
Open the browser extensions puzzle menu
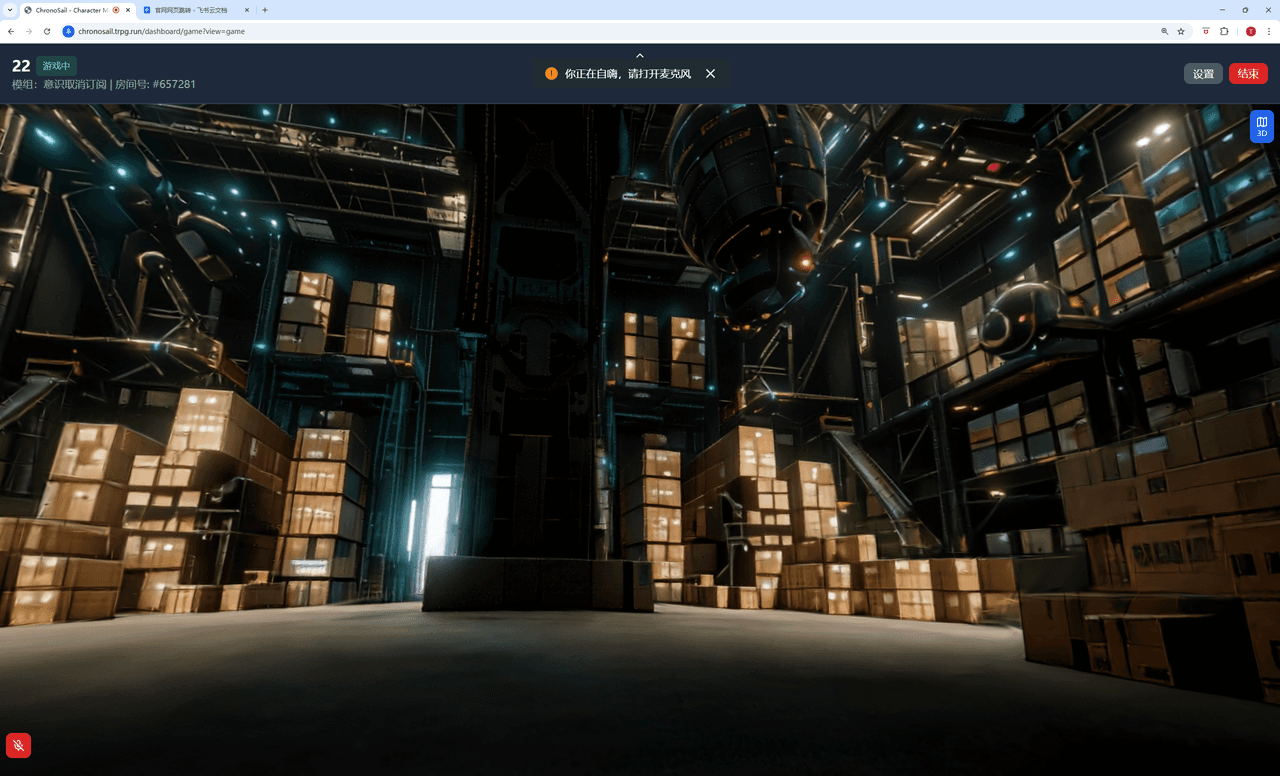(x=1224, y=31)
